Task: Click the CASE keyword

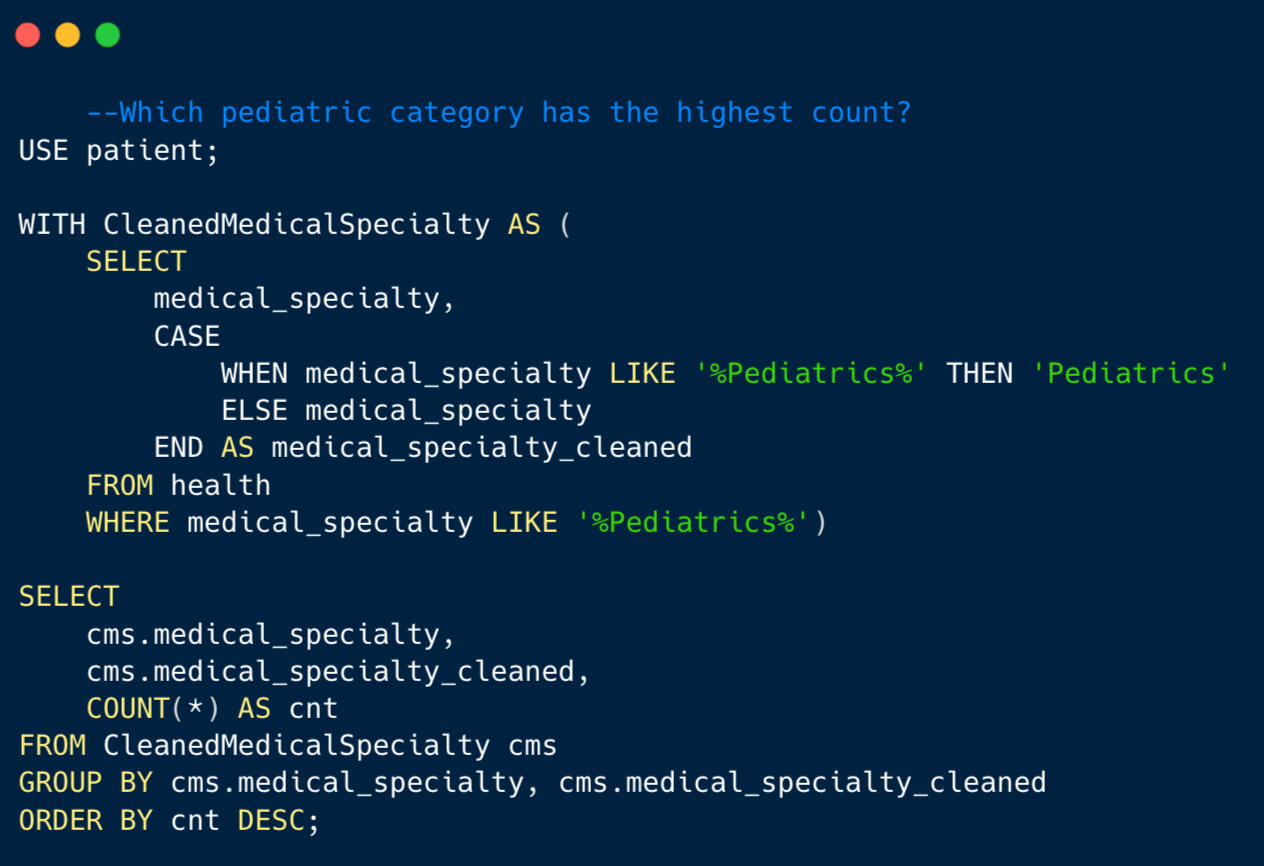Action: (187, 336)
